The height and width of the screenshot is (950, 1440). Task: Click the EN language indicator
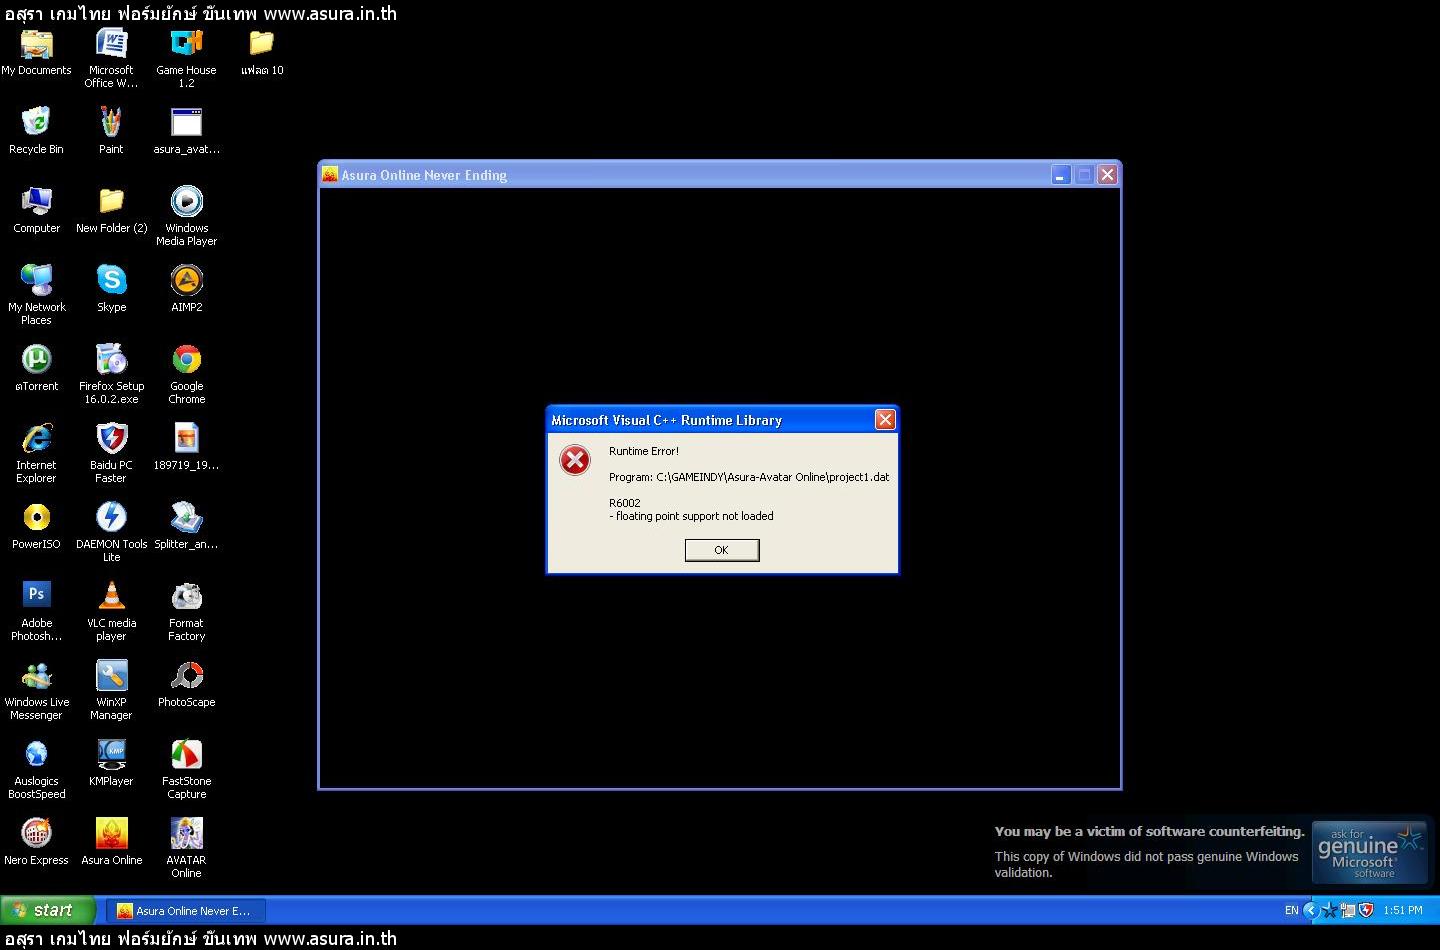coord(1291,911)
